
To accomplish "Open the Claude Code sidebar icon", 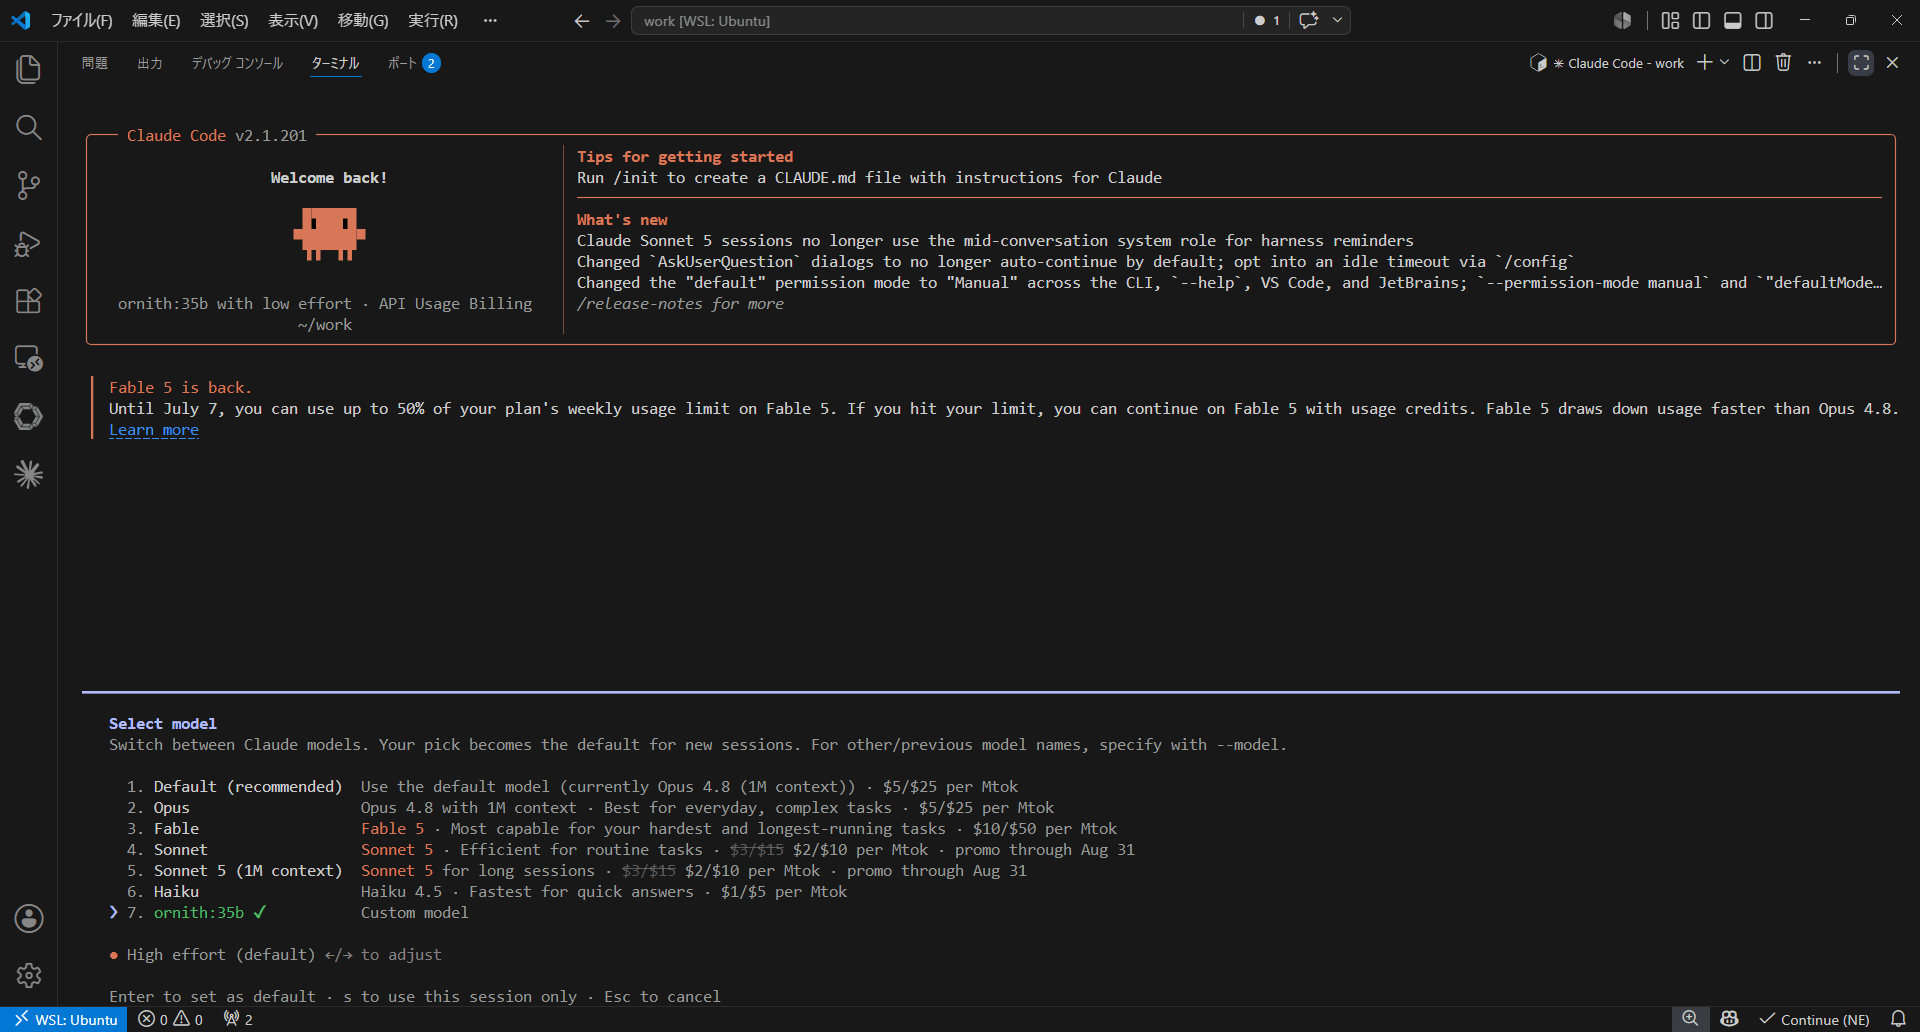I will click(x=29, y=474).
